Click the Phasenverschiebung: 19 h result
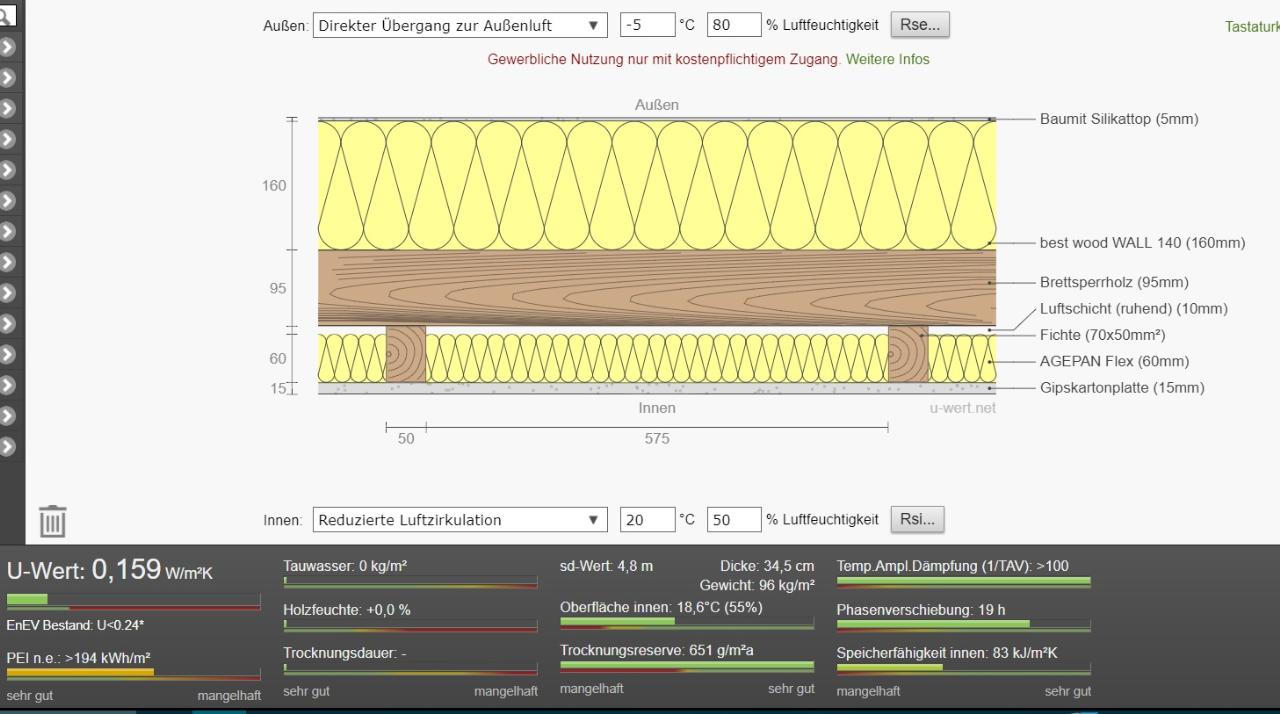 pyautogui.click(x=921, y=610)
